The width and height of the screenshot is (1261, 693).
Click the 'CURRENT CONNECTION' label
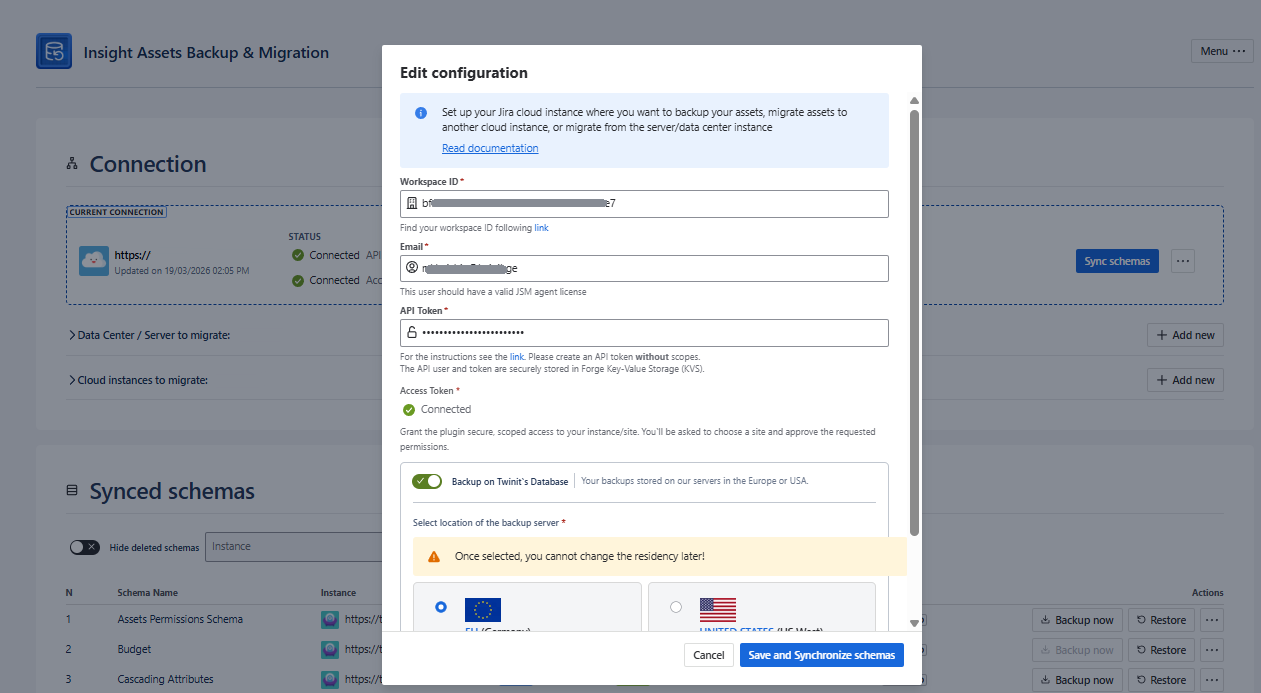click(x=116, y=212)
